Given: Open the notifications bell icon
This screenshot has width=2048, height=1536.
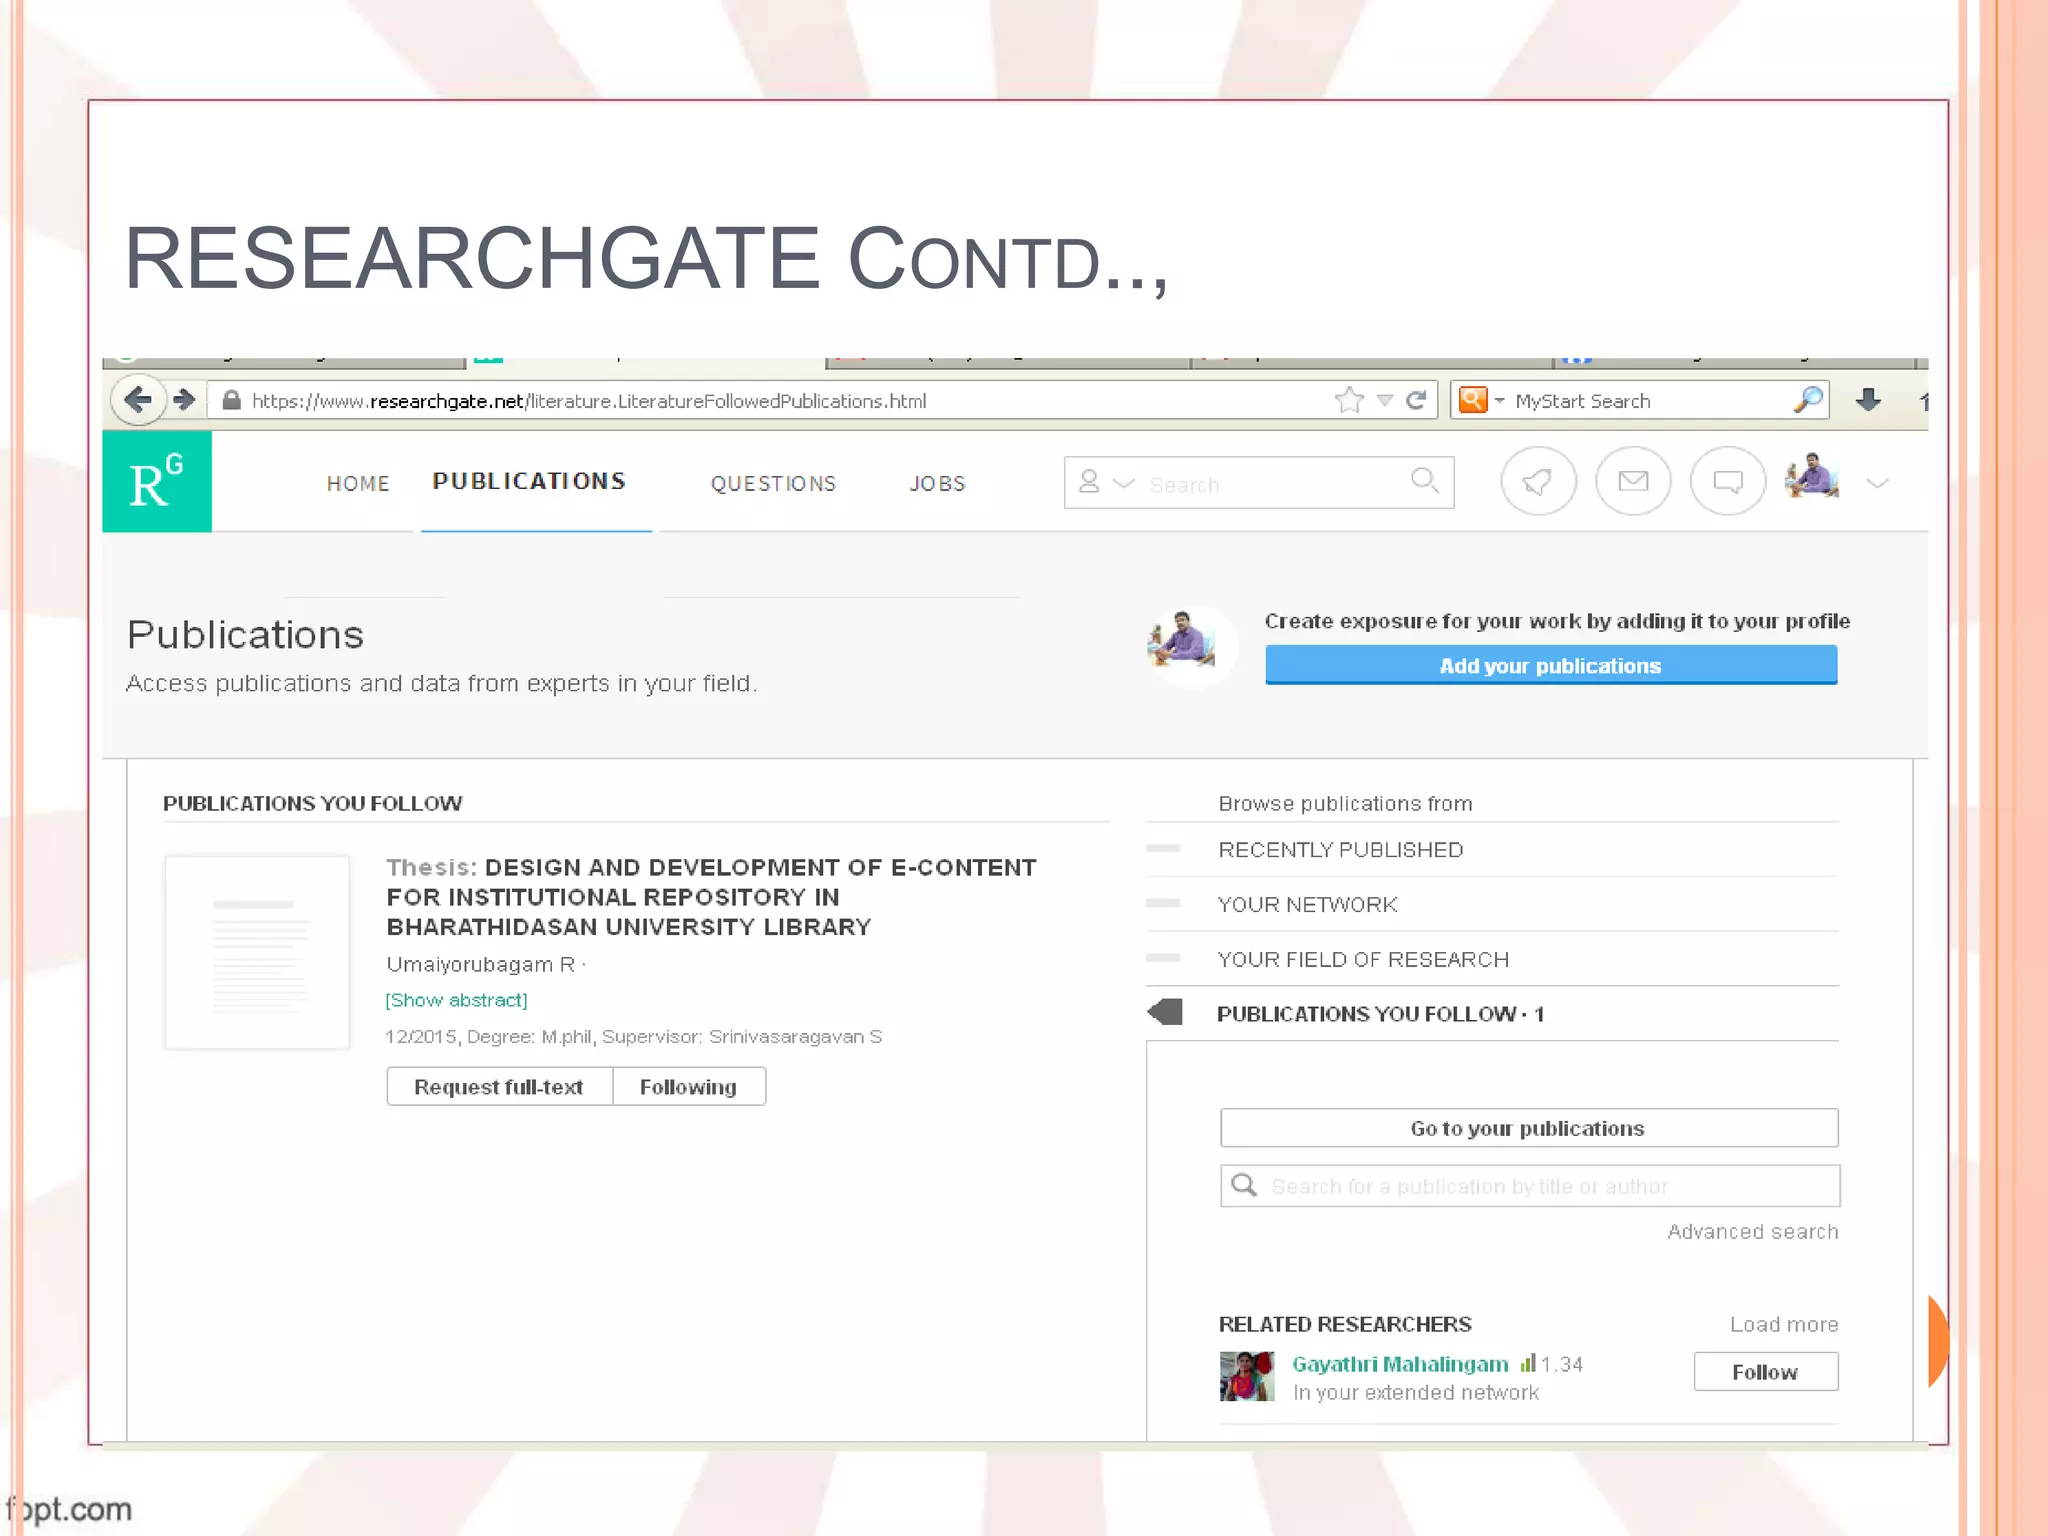Looking at the screenshot, I should [x=1538, y=482].
